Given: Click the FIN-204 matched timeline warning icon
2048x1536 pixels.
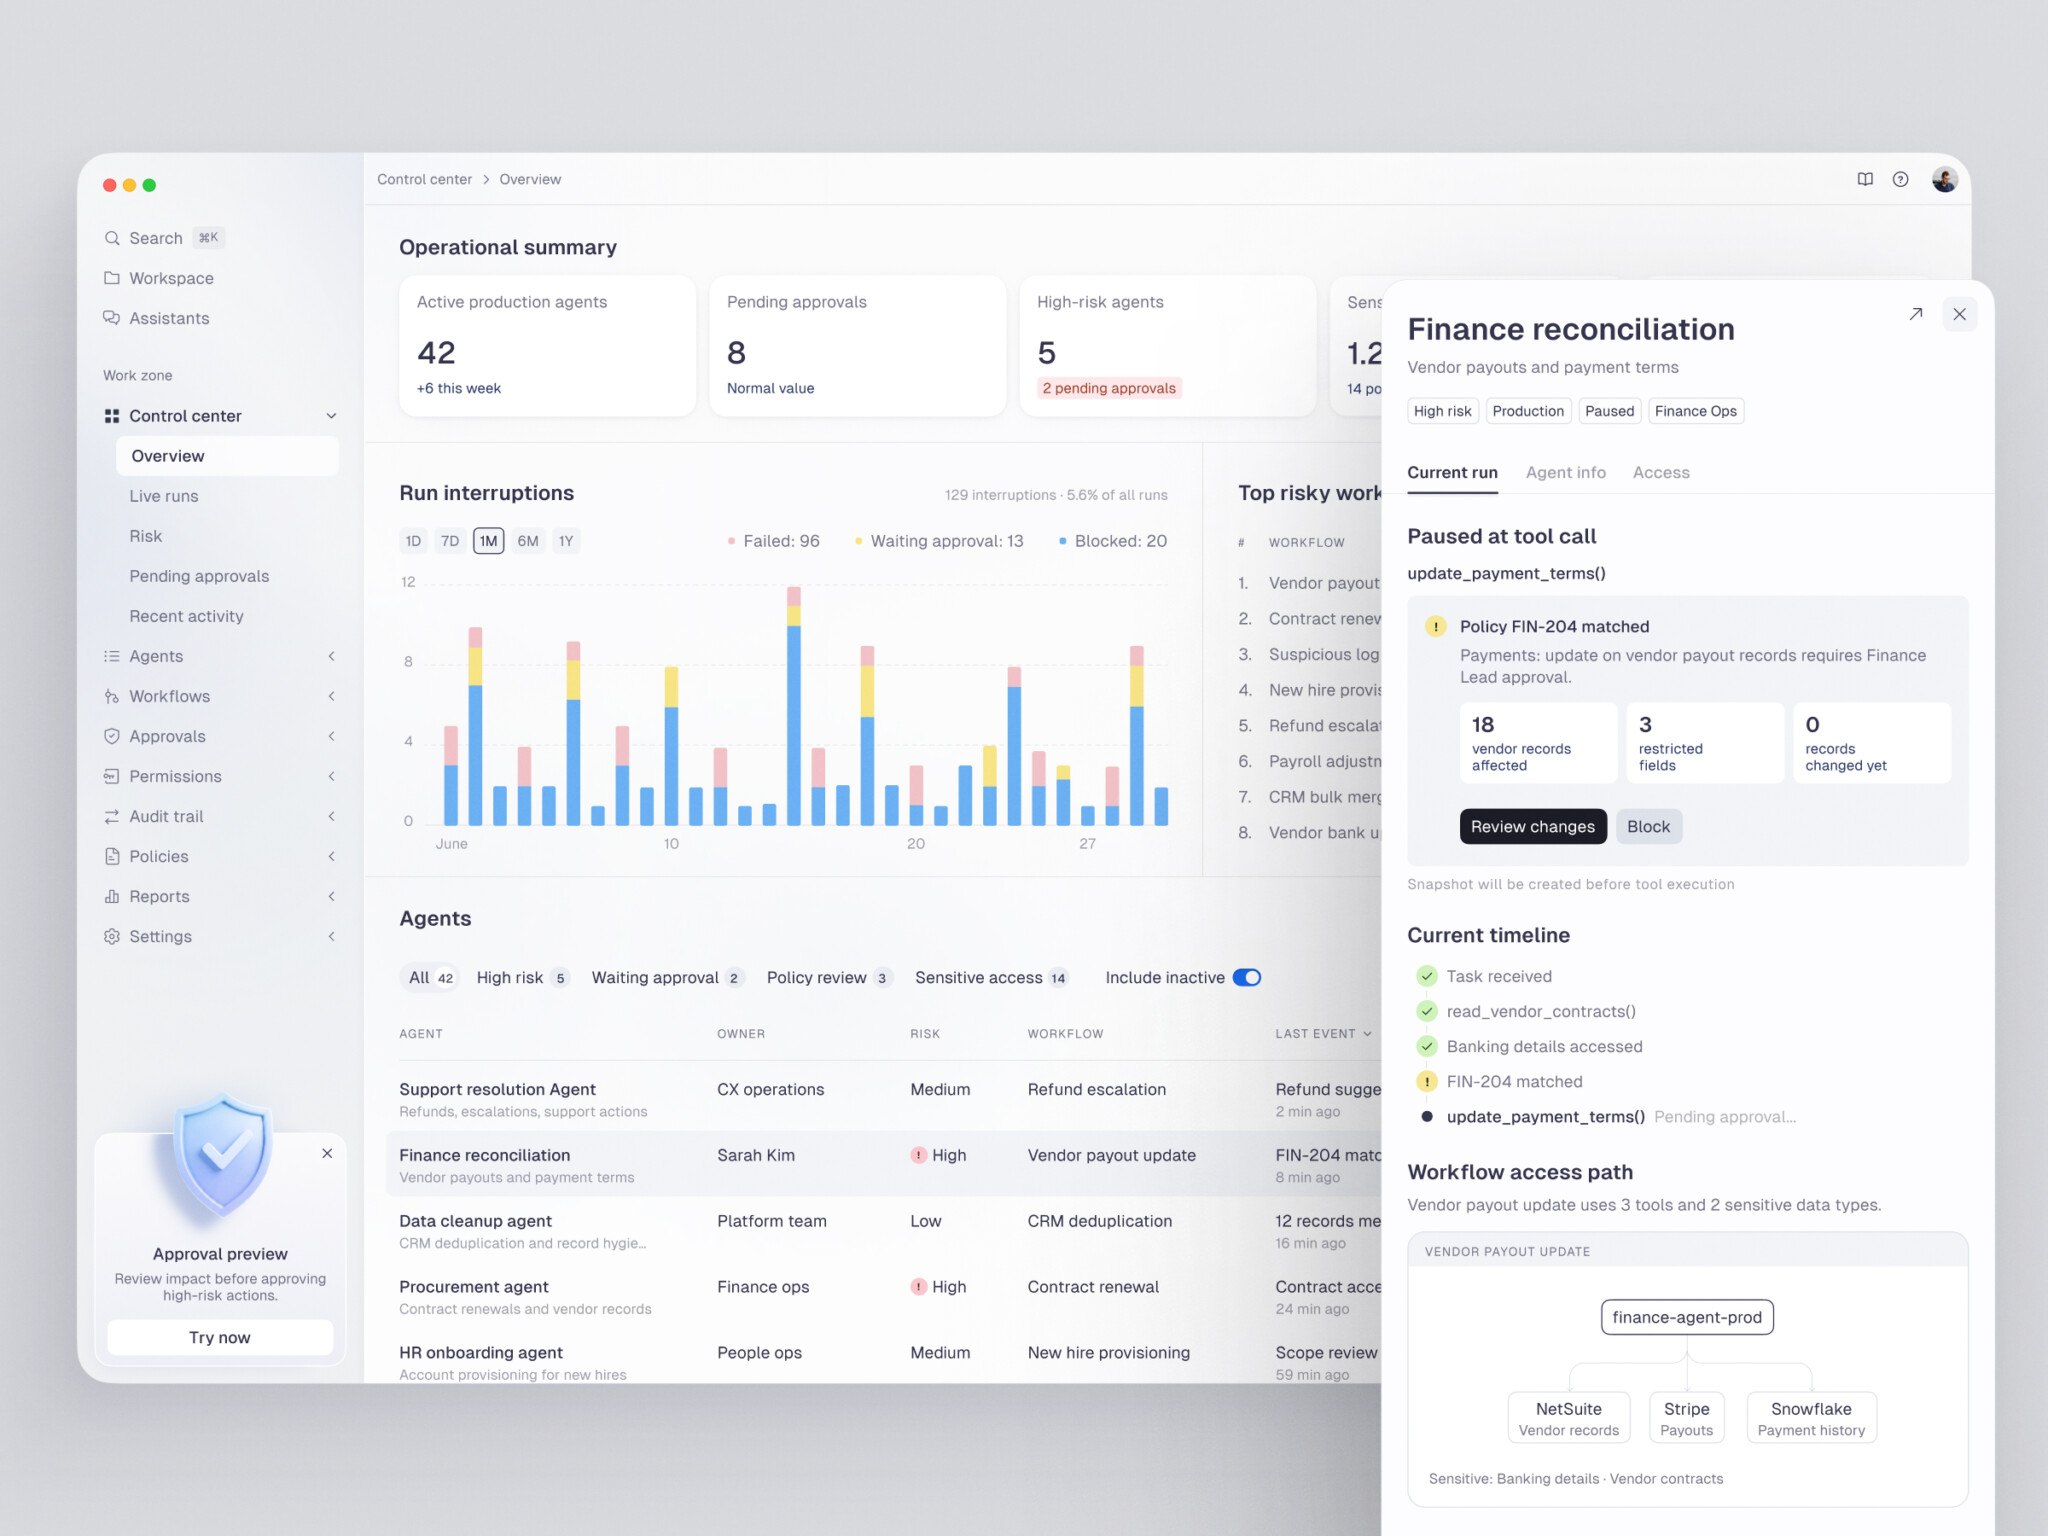Looking at the screenshot, I should [1427, 1081].
